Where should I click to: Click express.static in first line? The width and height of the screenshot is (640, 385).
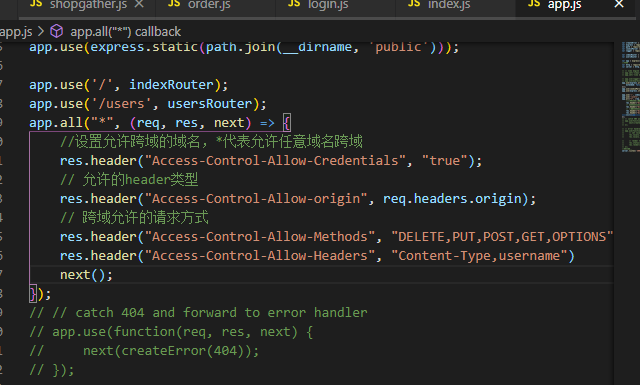coord(144,47)
